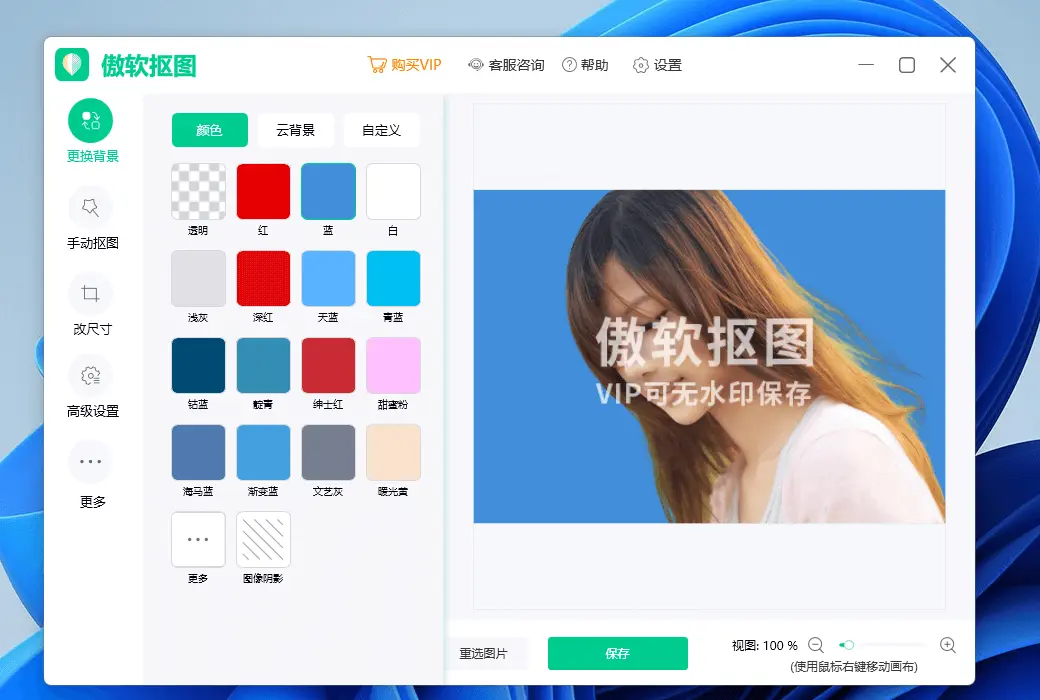
Task: Choose the 文艺灰 artistic gray swatch
Action: [328, 452]
